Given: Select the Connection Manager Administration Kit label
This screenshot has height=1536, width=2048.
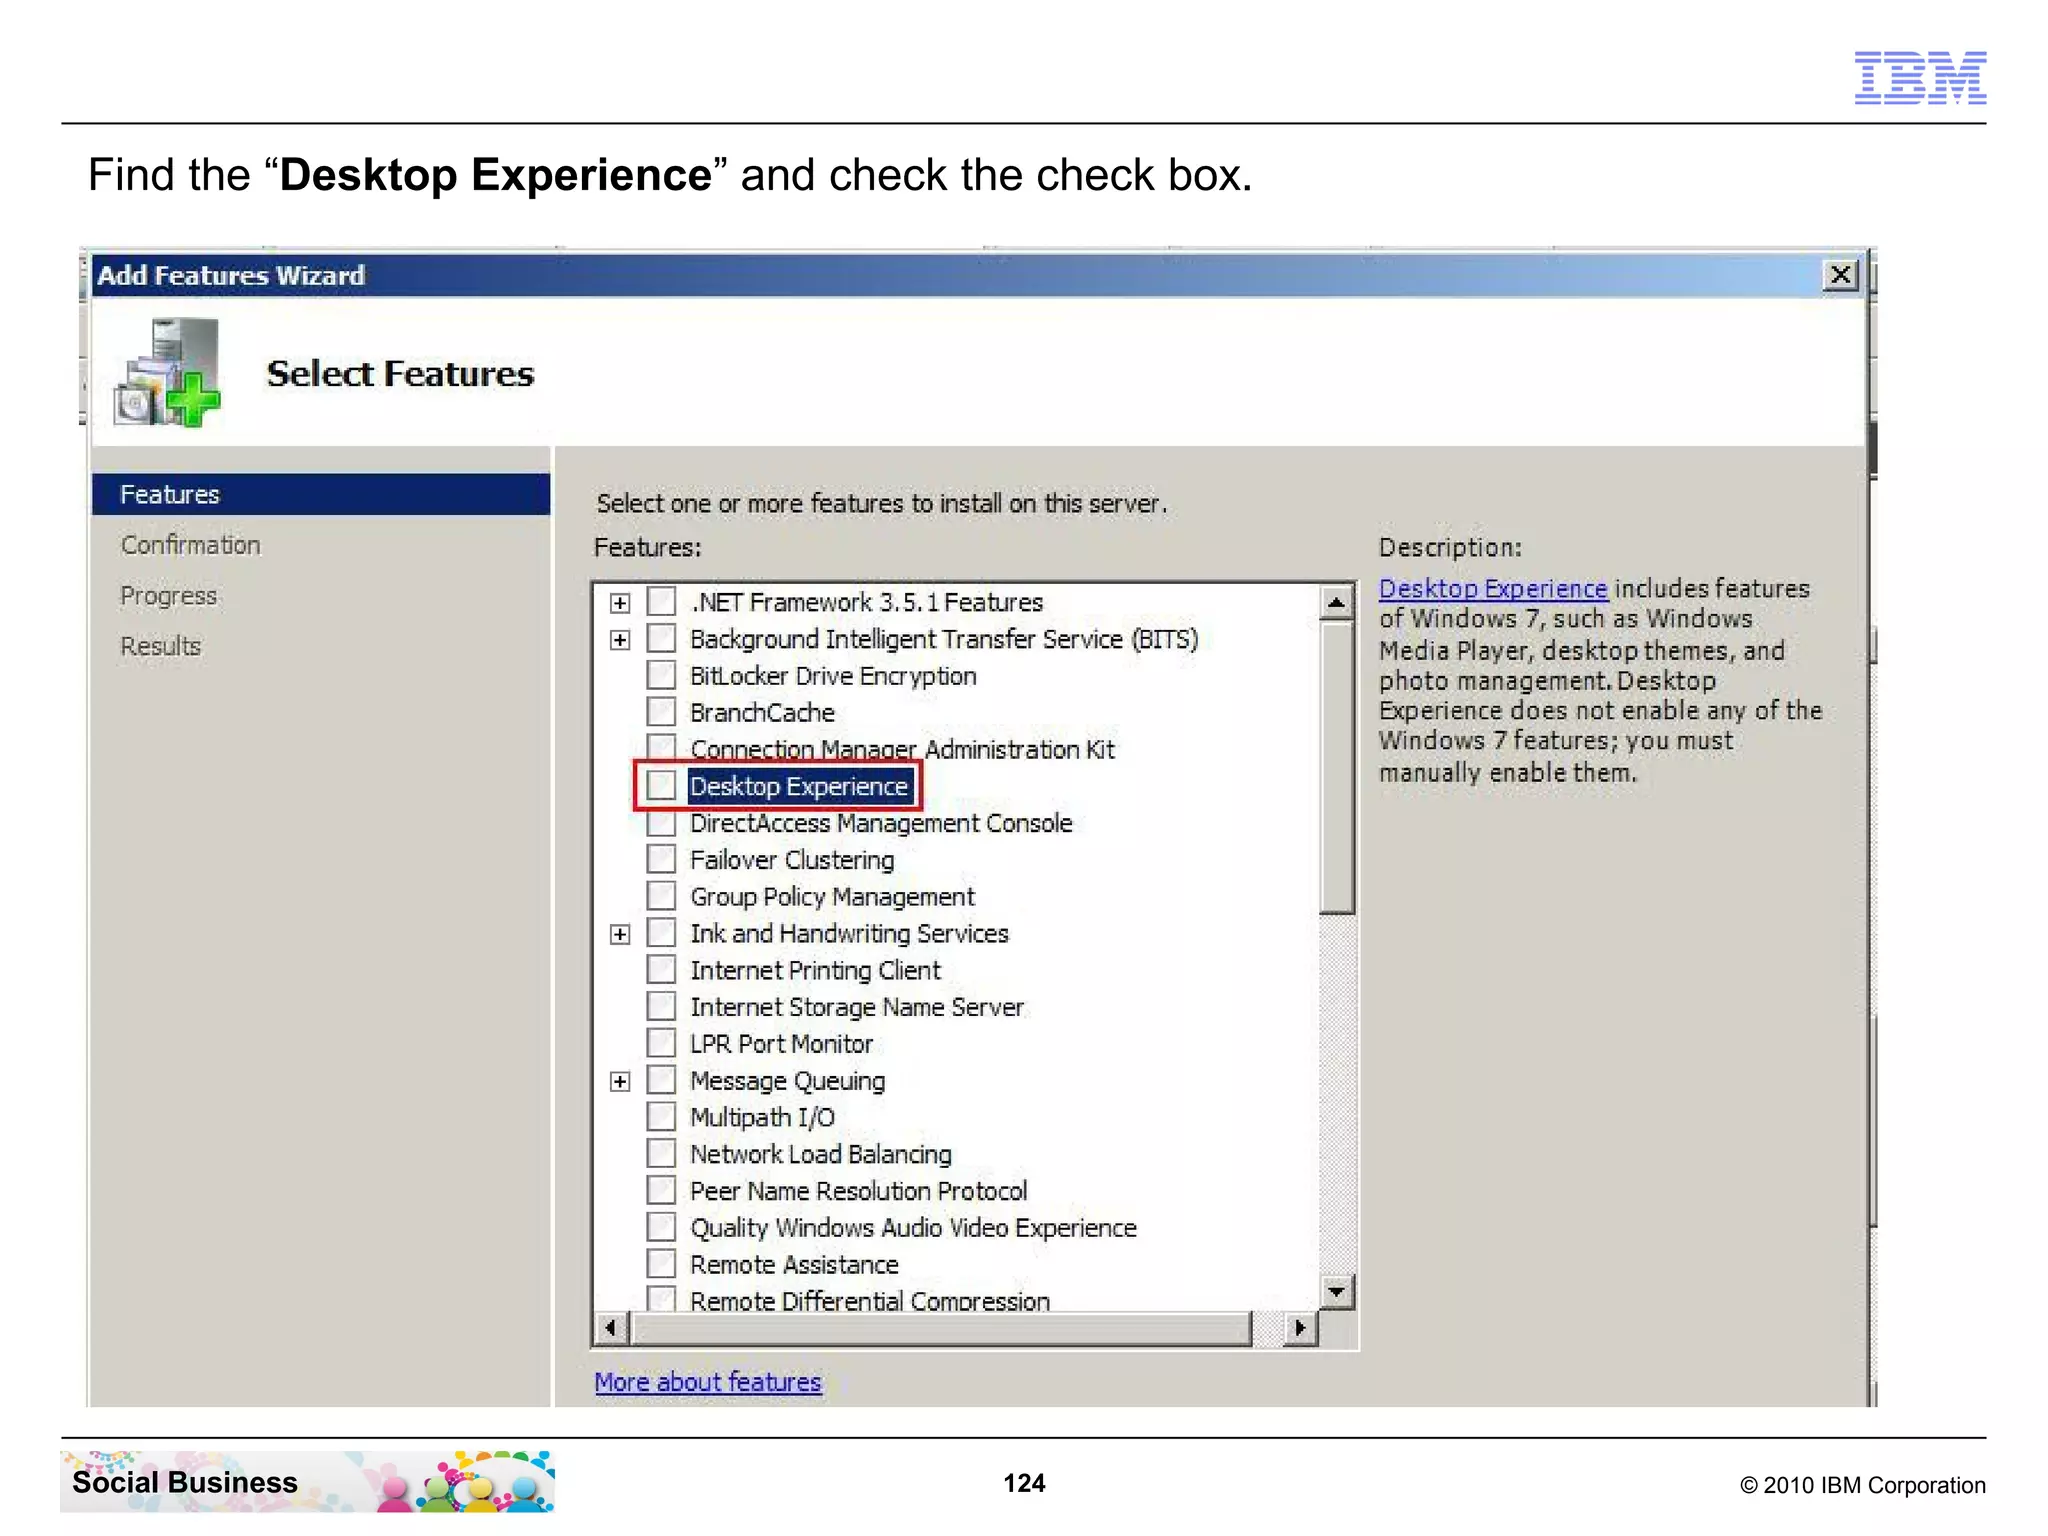Looking at the screenshot, I should pyautogui.click(x=902, y=750).
